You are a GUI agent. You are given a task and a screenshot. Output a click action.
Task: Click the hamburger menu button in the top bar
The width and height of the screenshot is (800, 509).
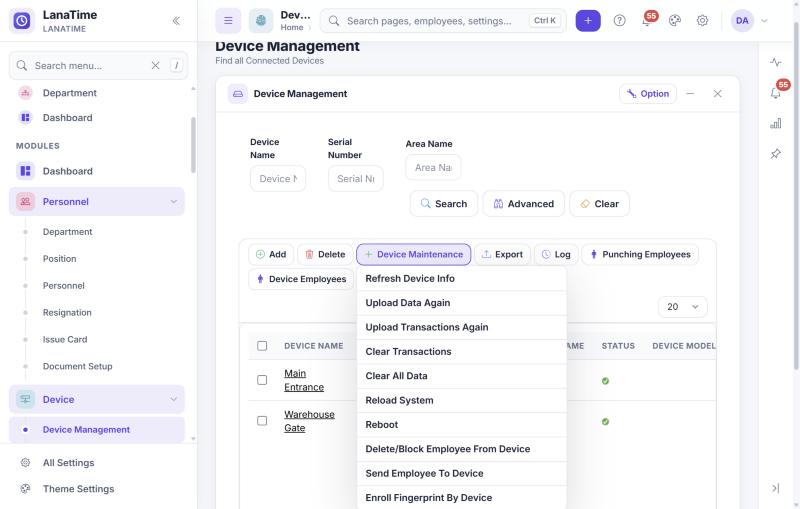click(228, 20)
